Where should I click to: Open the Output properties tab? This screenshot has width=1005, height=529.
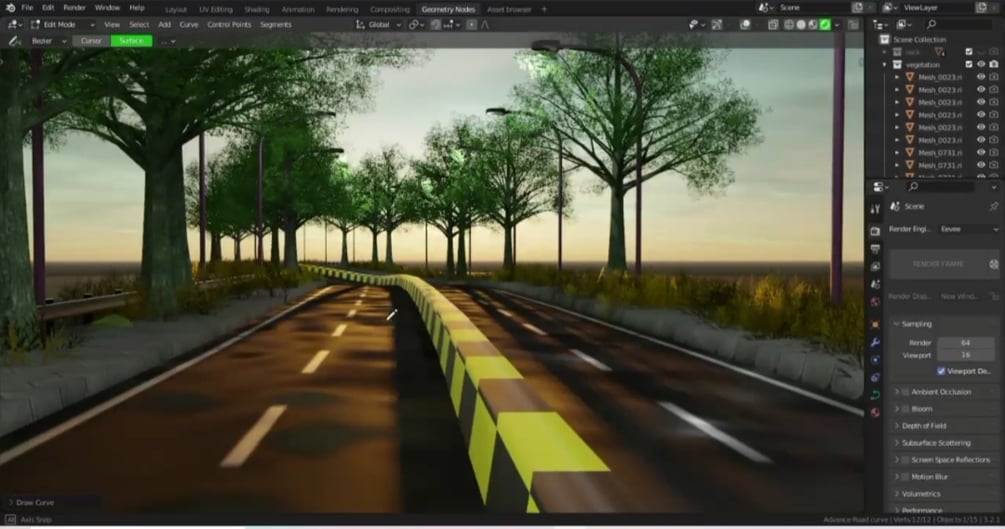point(875,249)
